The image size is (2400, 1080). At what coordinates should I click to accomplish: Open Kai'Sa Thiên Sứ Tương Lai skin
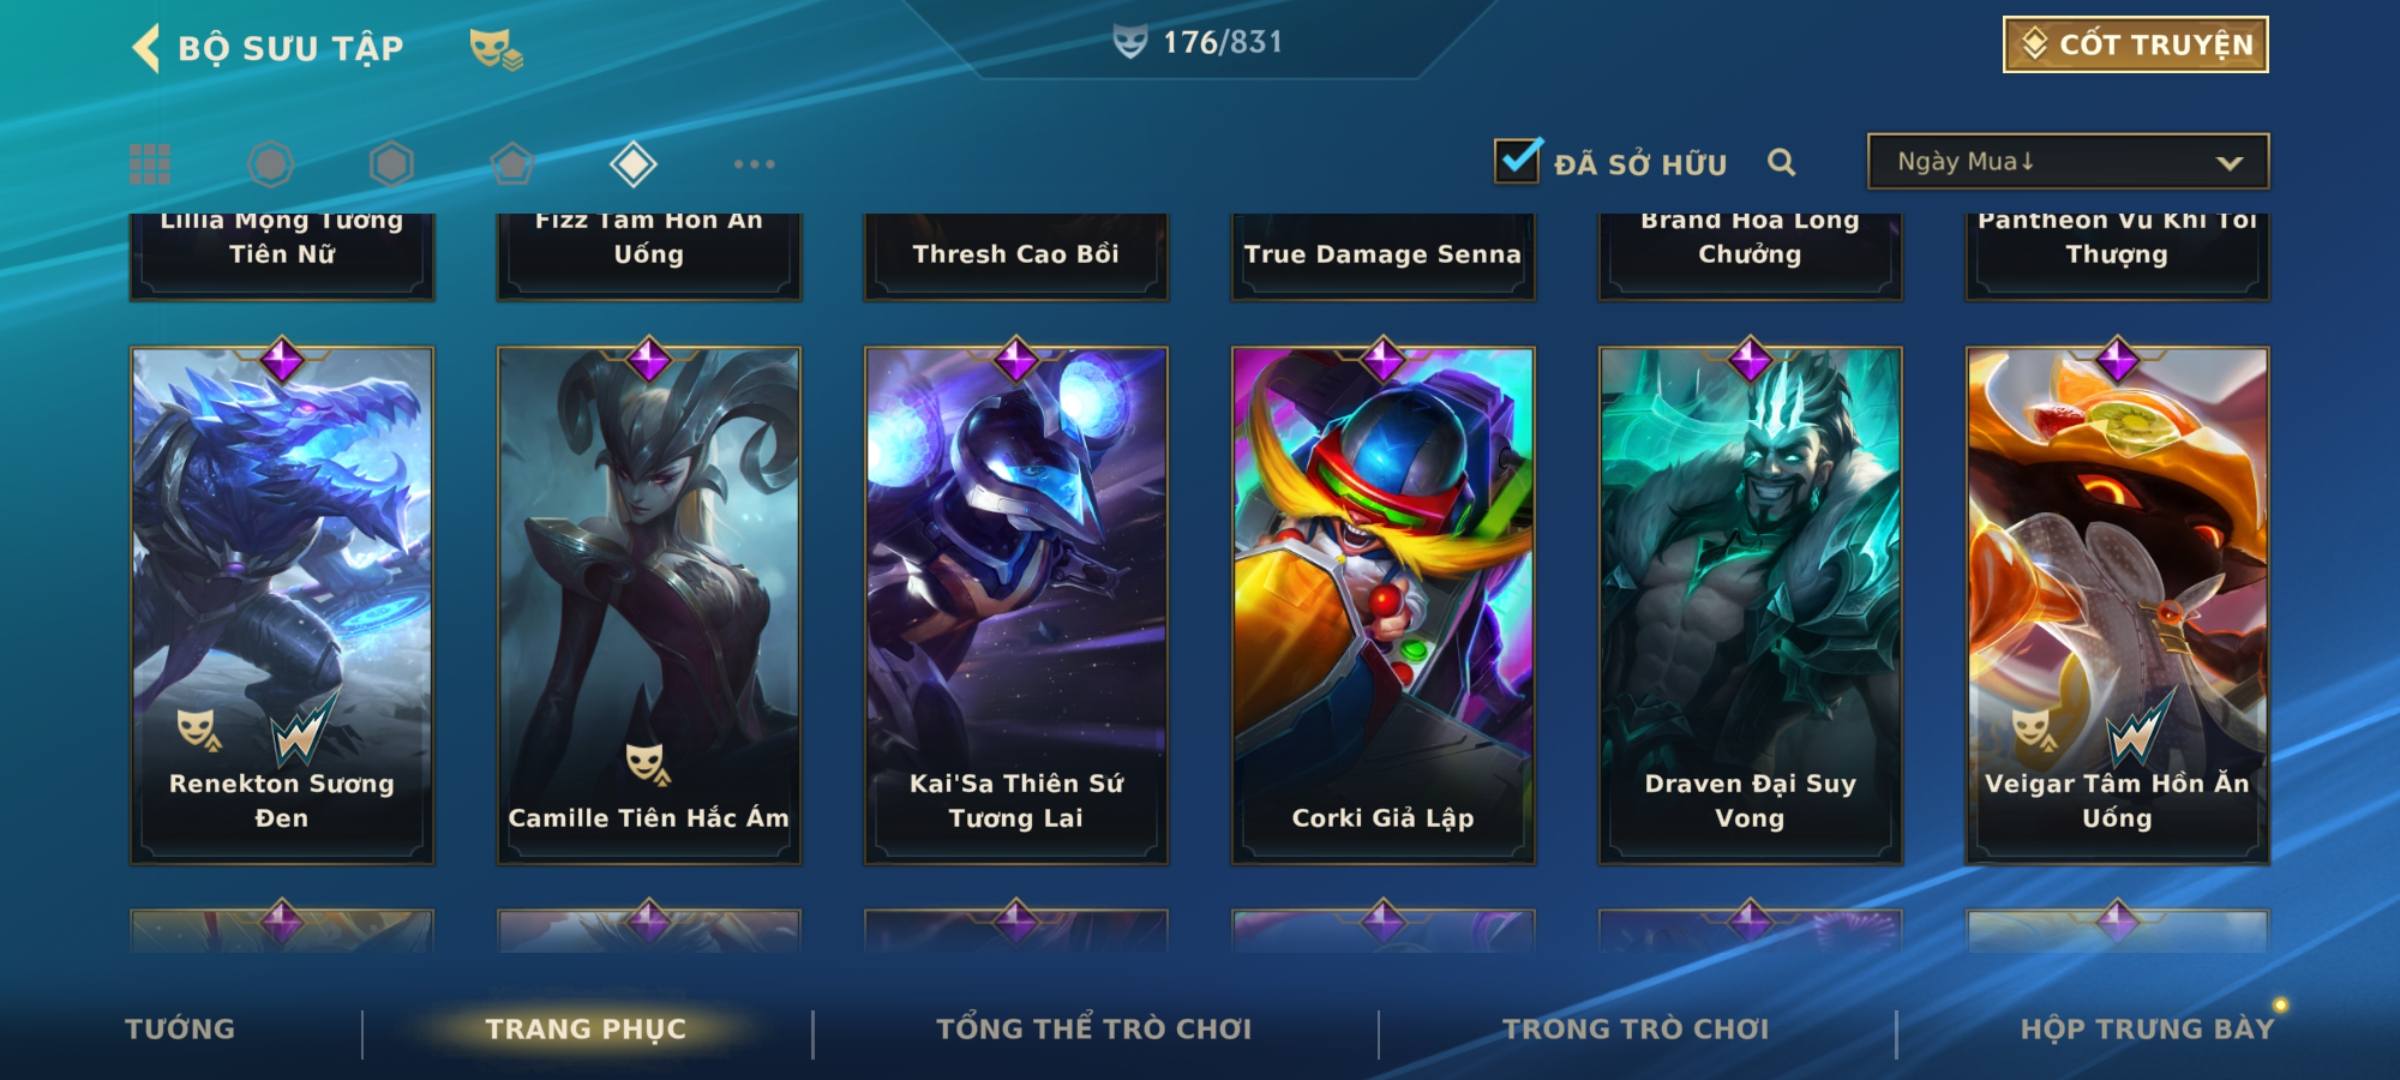pyautogui.click(x=1016, y=604)
